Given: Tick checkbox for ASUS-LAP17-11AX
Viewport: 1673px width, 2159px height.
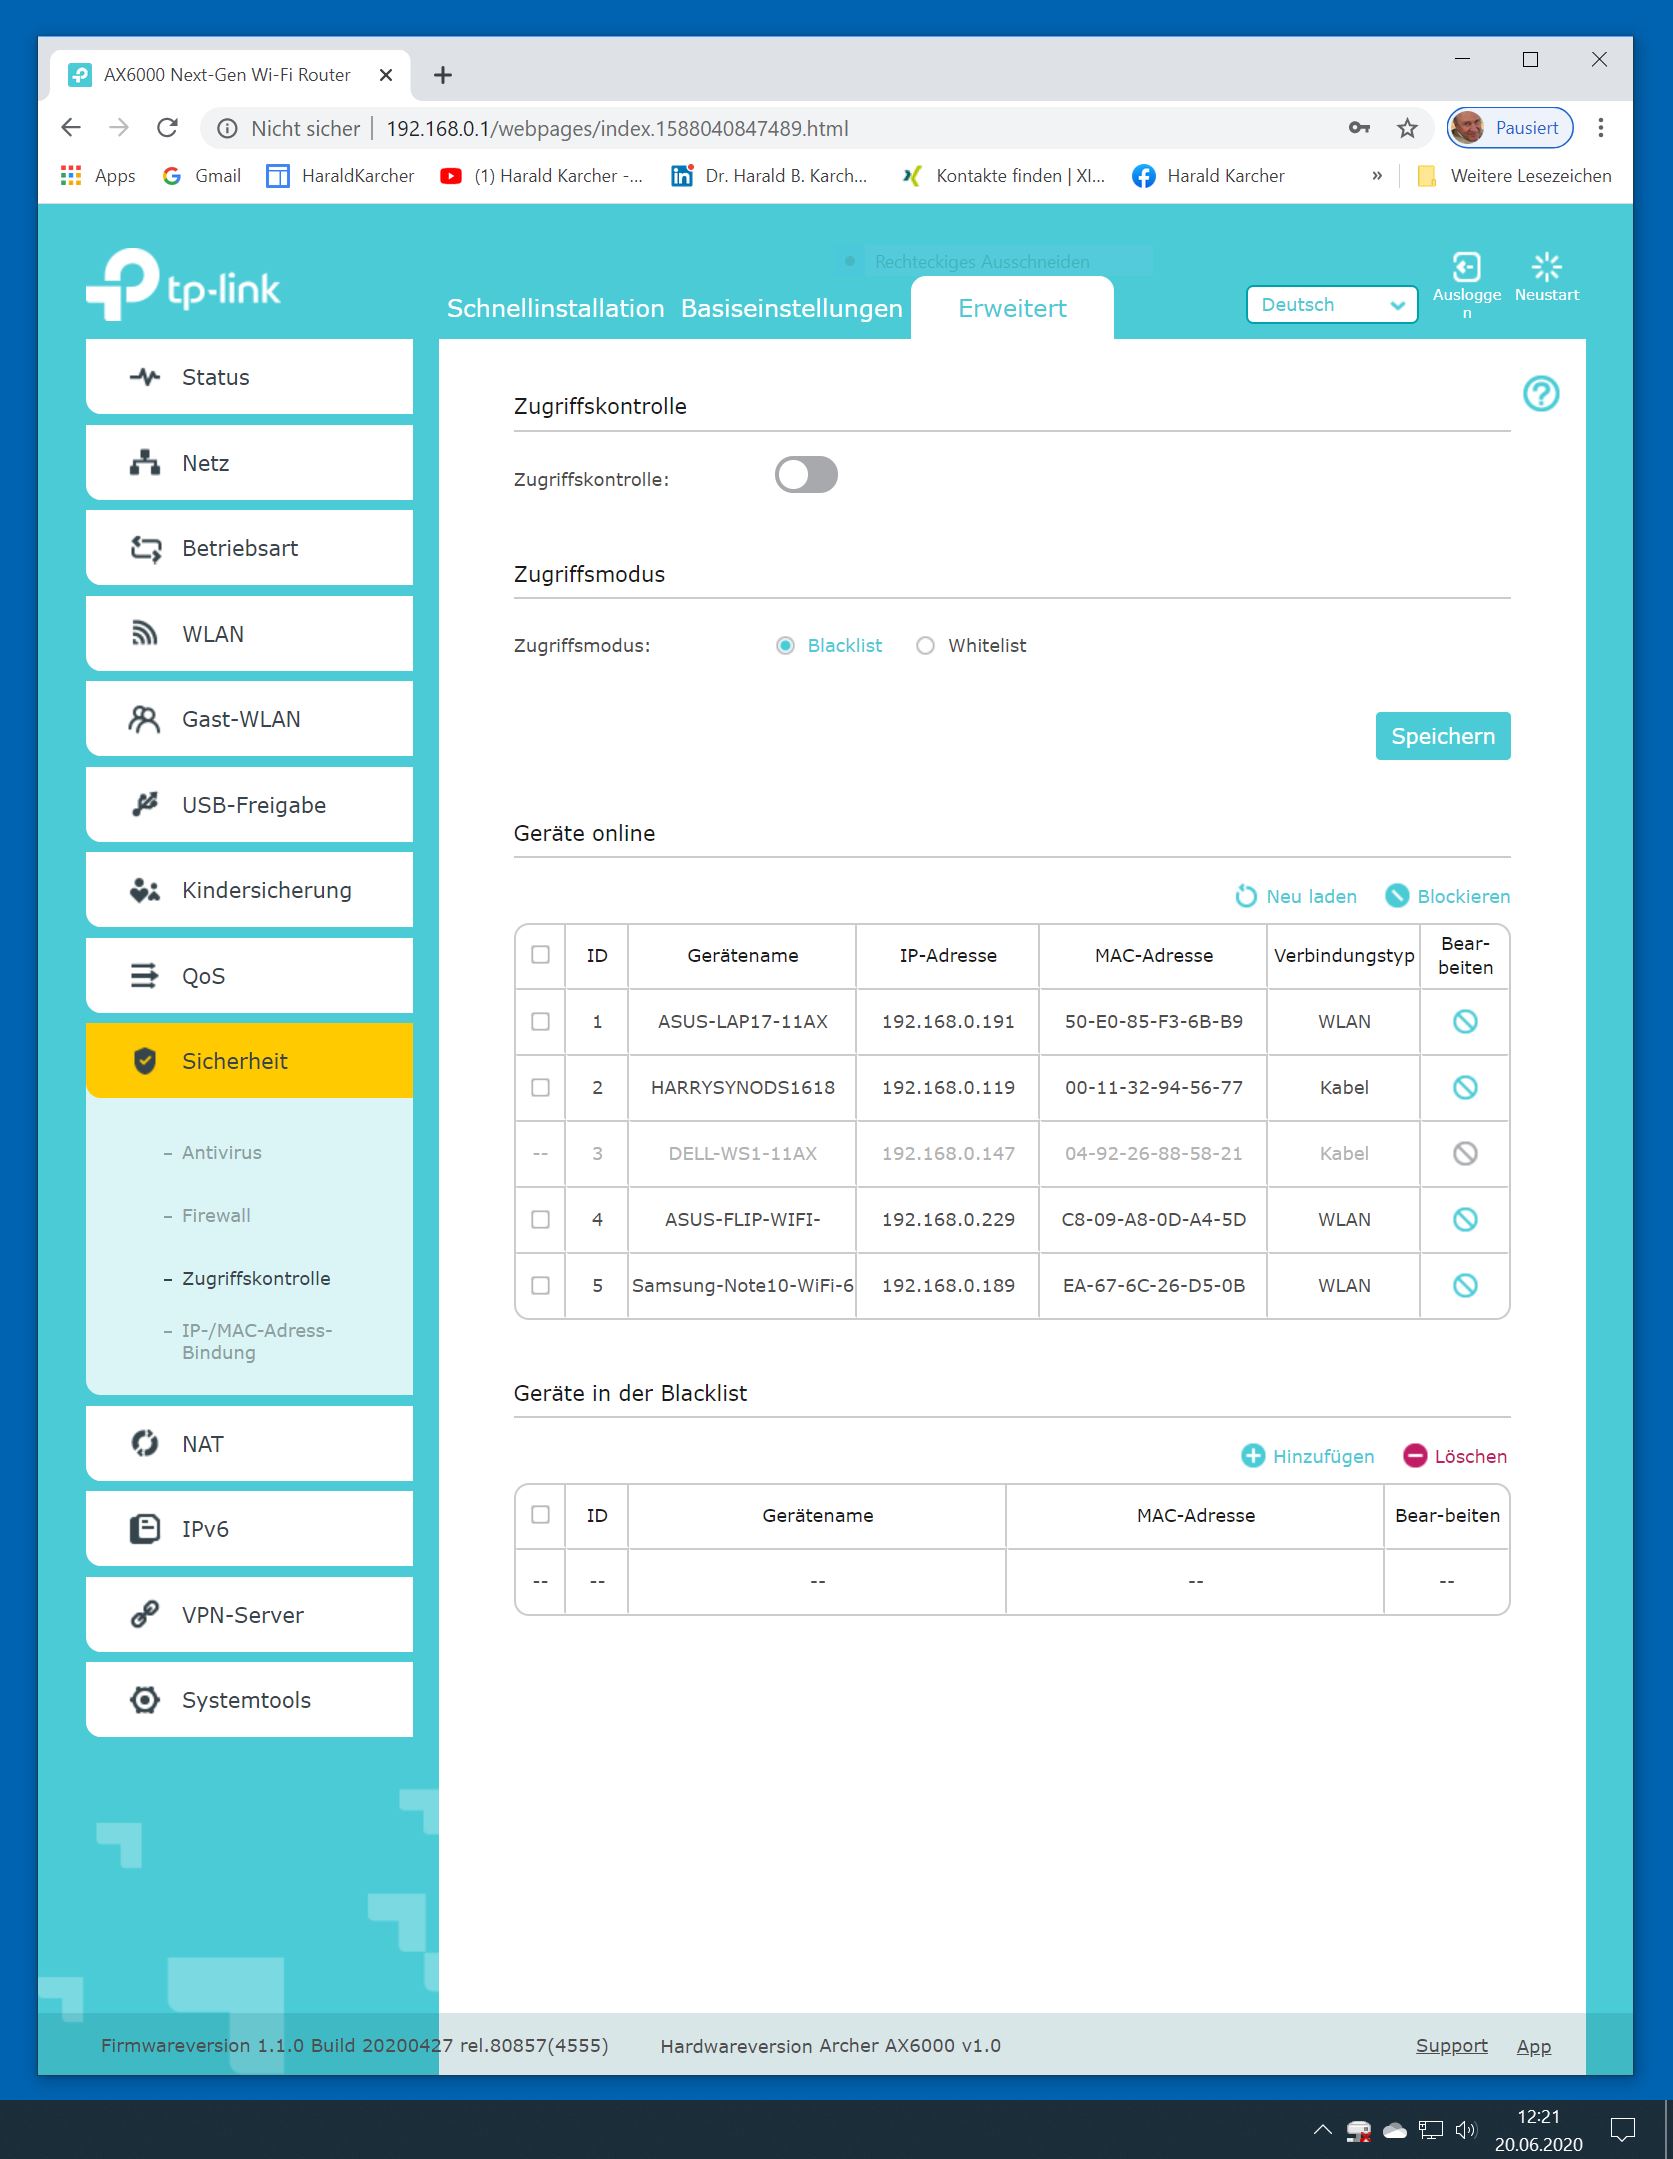Looking at the screenshot, I should pyautogui.click(x=540, y=1021).
